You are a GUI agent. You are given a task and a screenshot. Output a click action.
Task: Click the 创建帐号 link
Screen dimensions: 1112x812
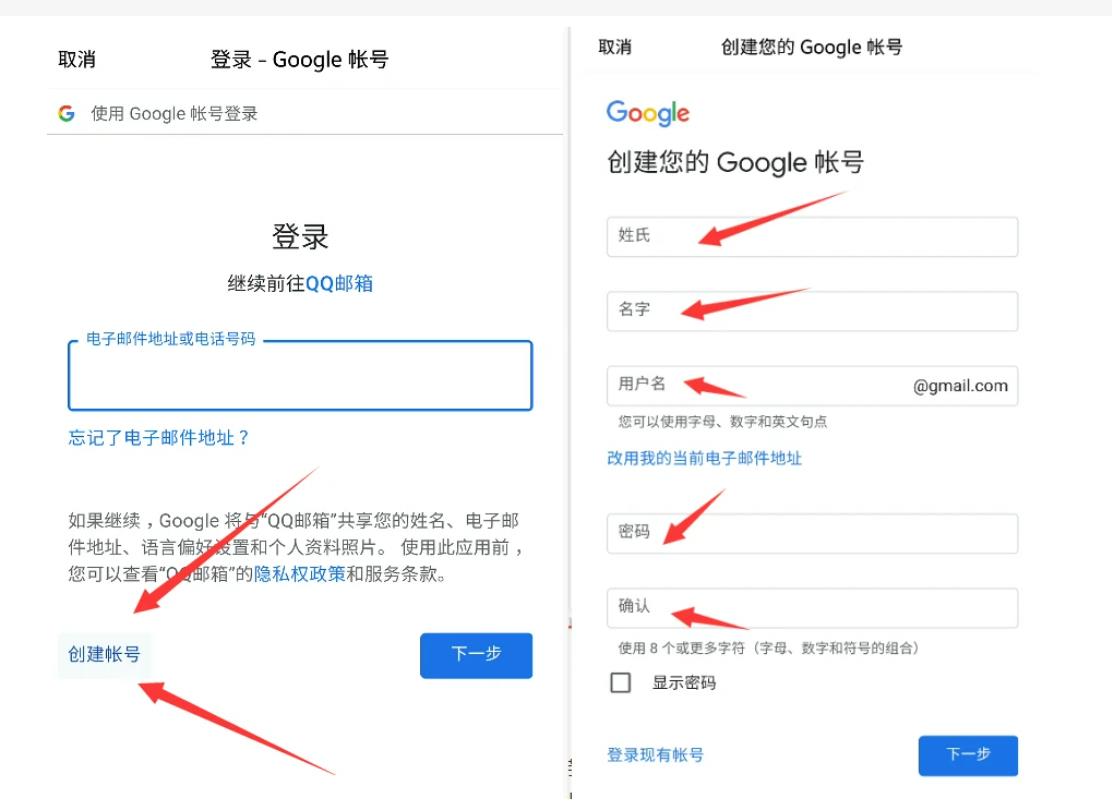[x=104, y=654]
